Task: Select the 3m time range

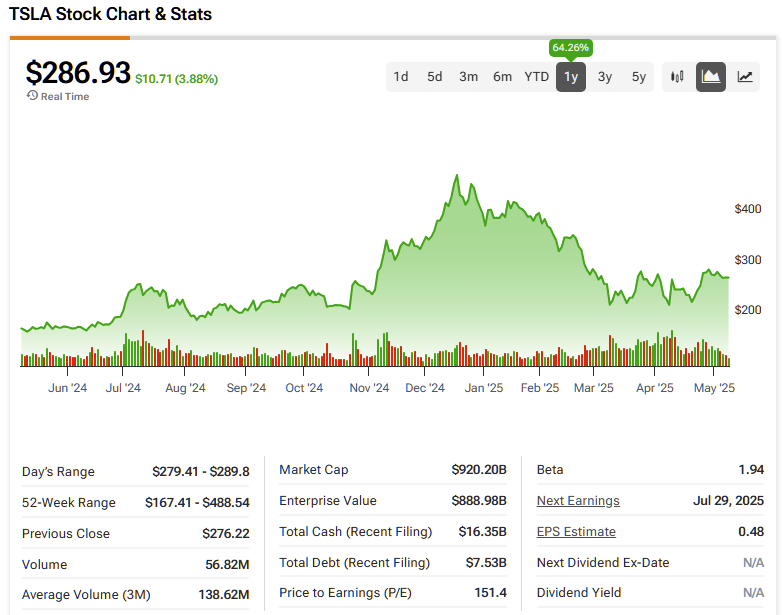Action: (468, 77)
